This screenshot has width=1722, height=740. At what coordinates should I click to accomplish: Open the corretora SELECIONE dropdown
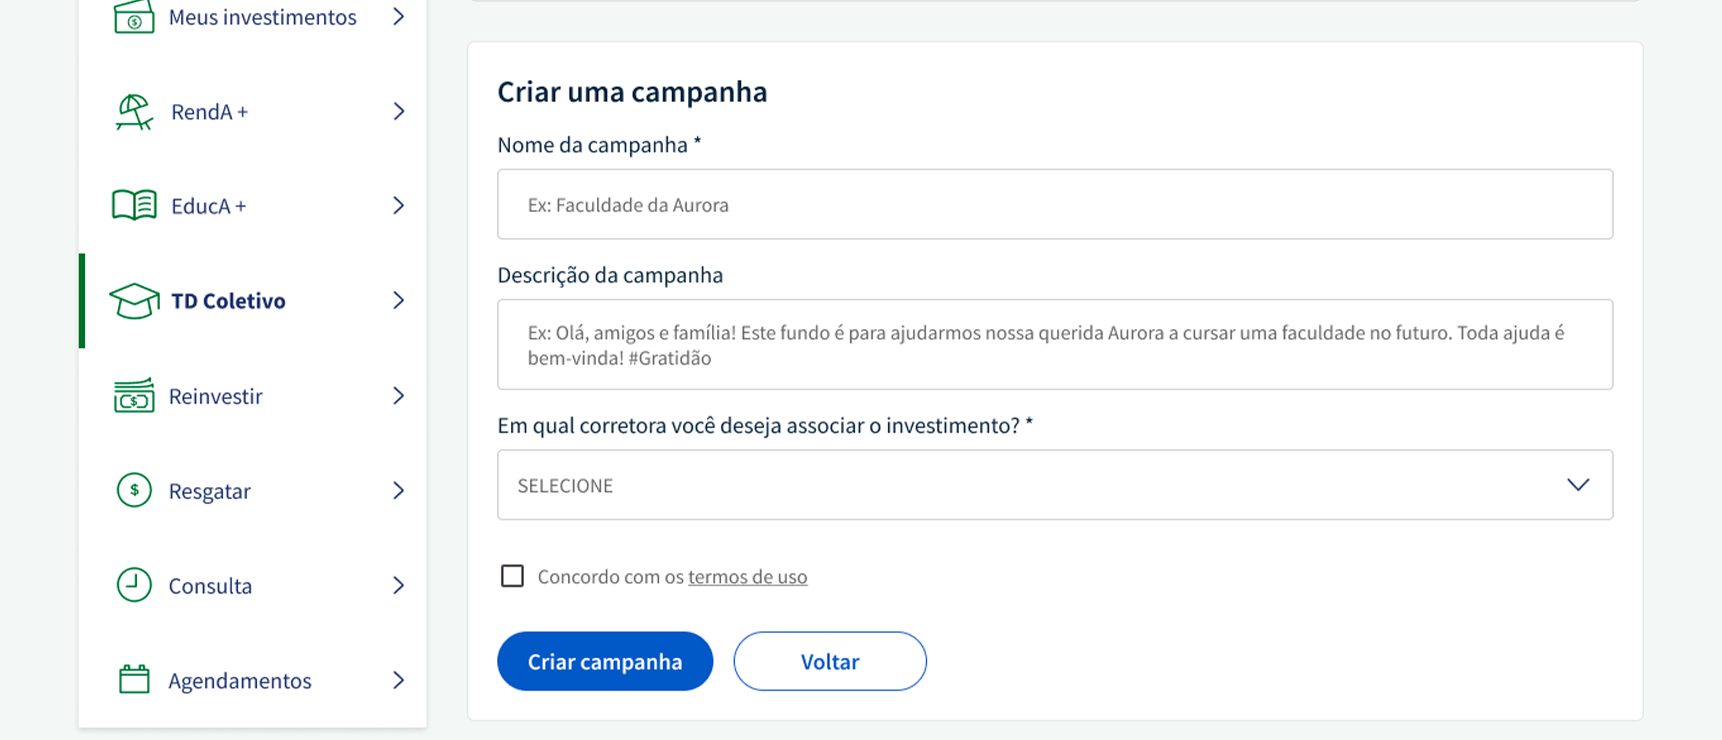coord(1055,485)
